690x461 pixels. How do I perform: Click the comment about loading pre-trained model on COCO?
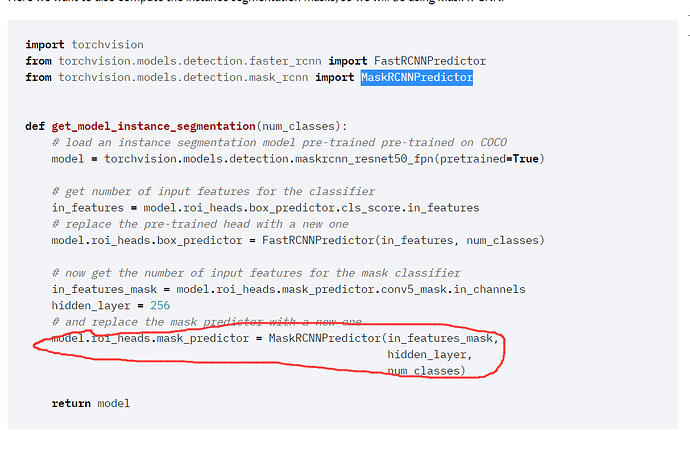[x=279, y=143]
